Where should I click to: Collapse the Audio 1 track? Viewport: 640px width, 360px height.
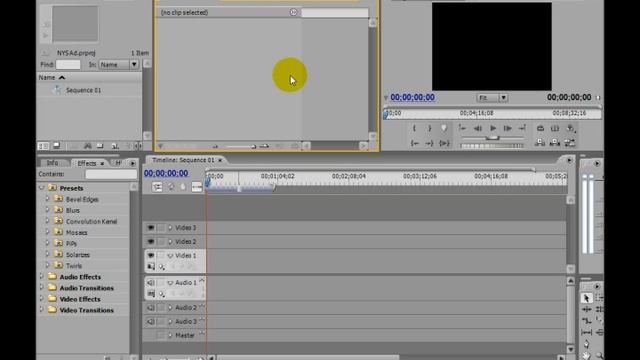(x=170, y=282)
